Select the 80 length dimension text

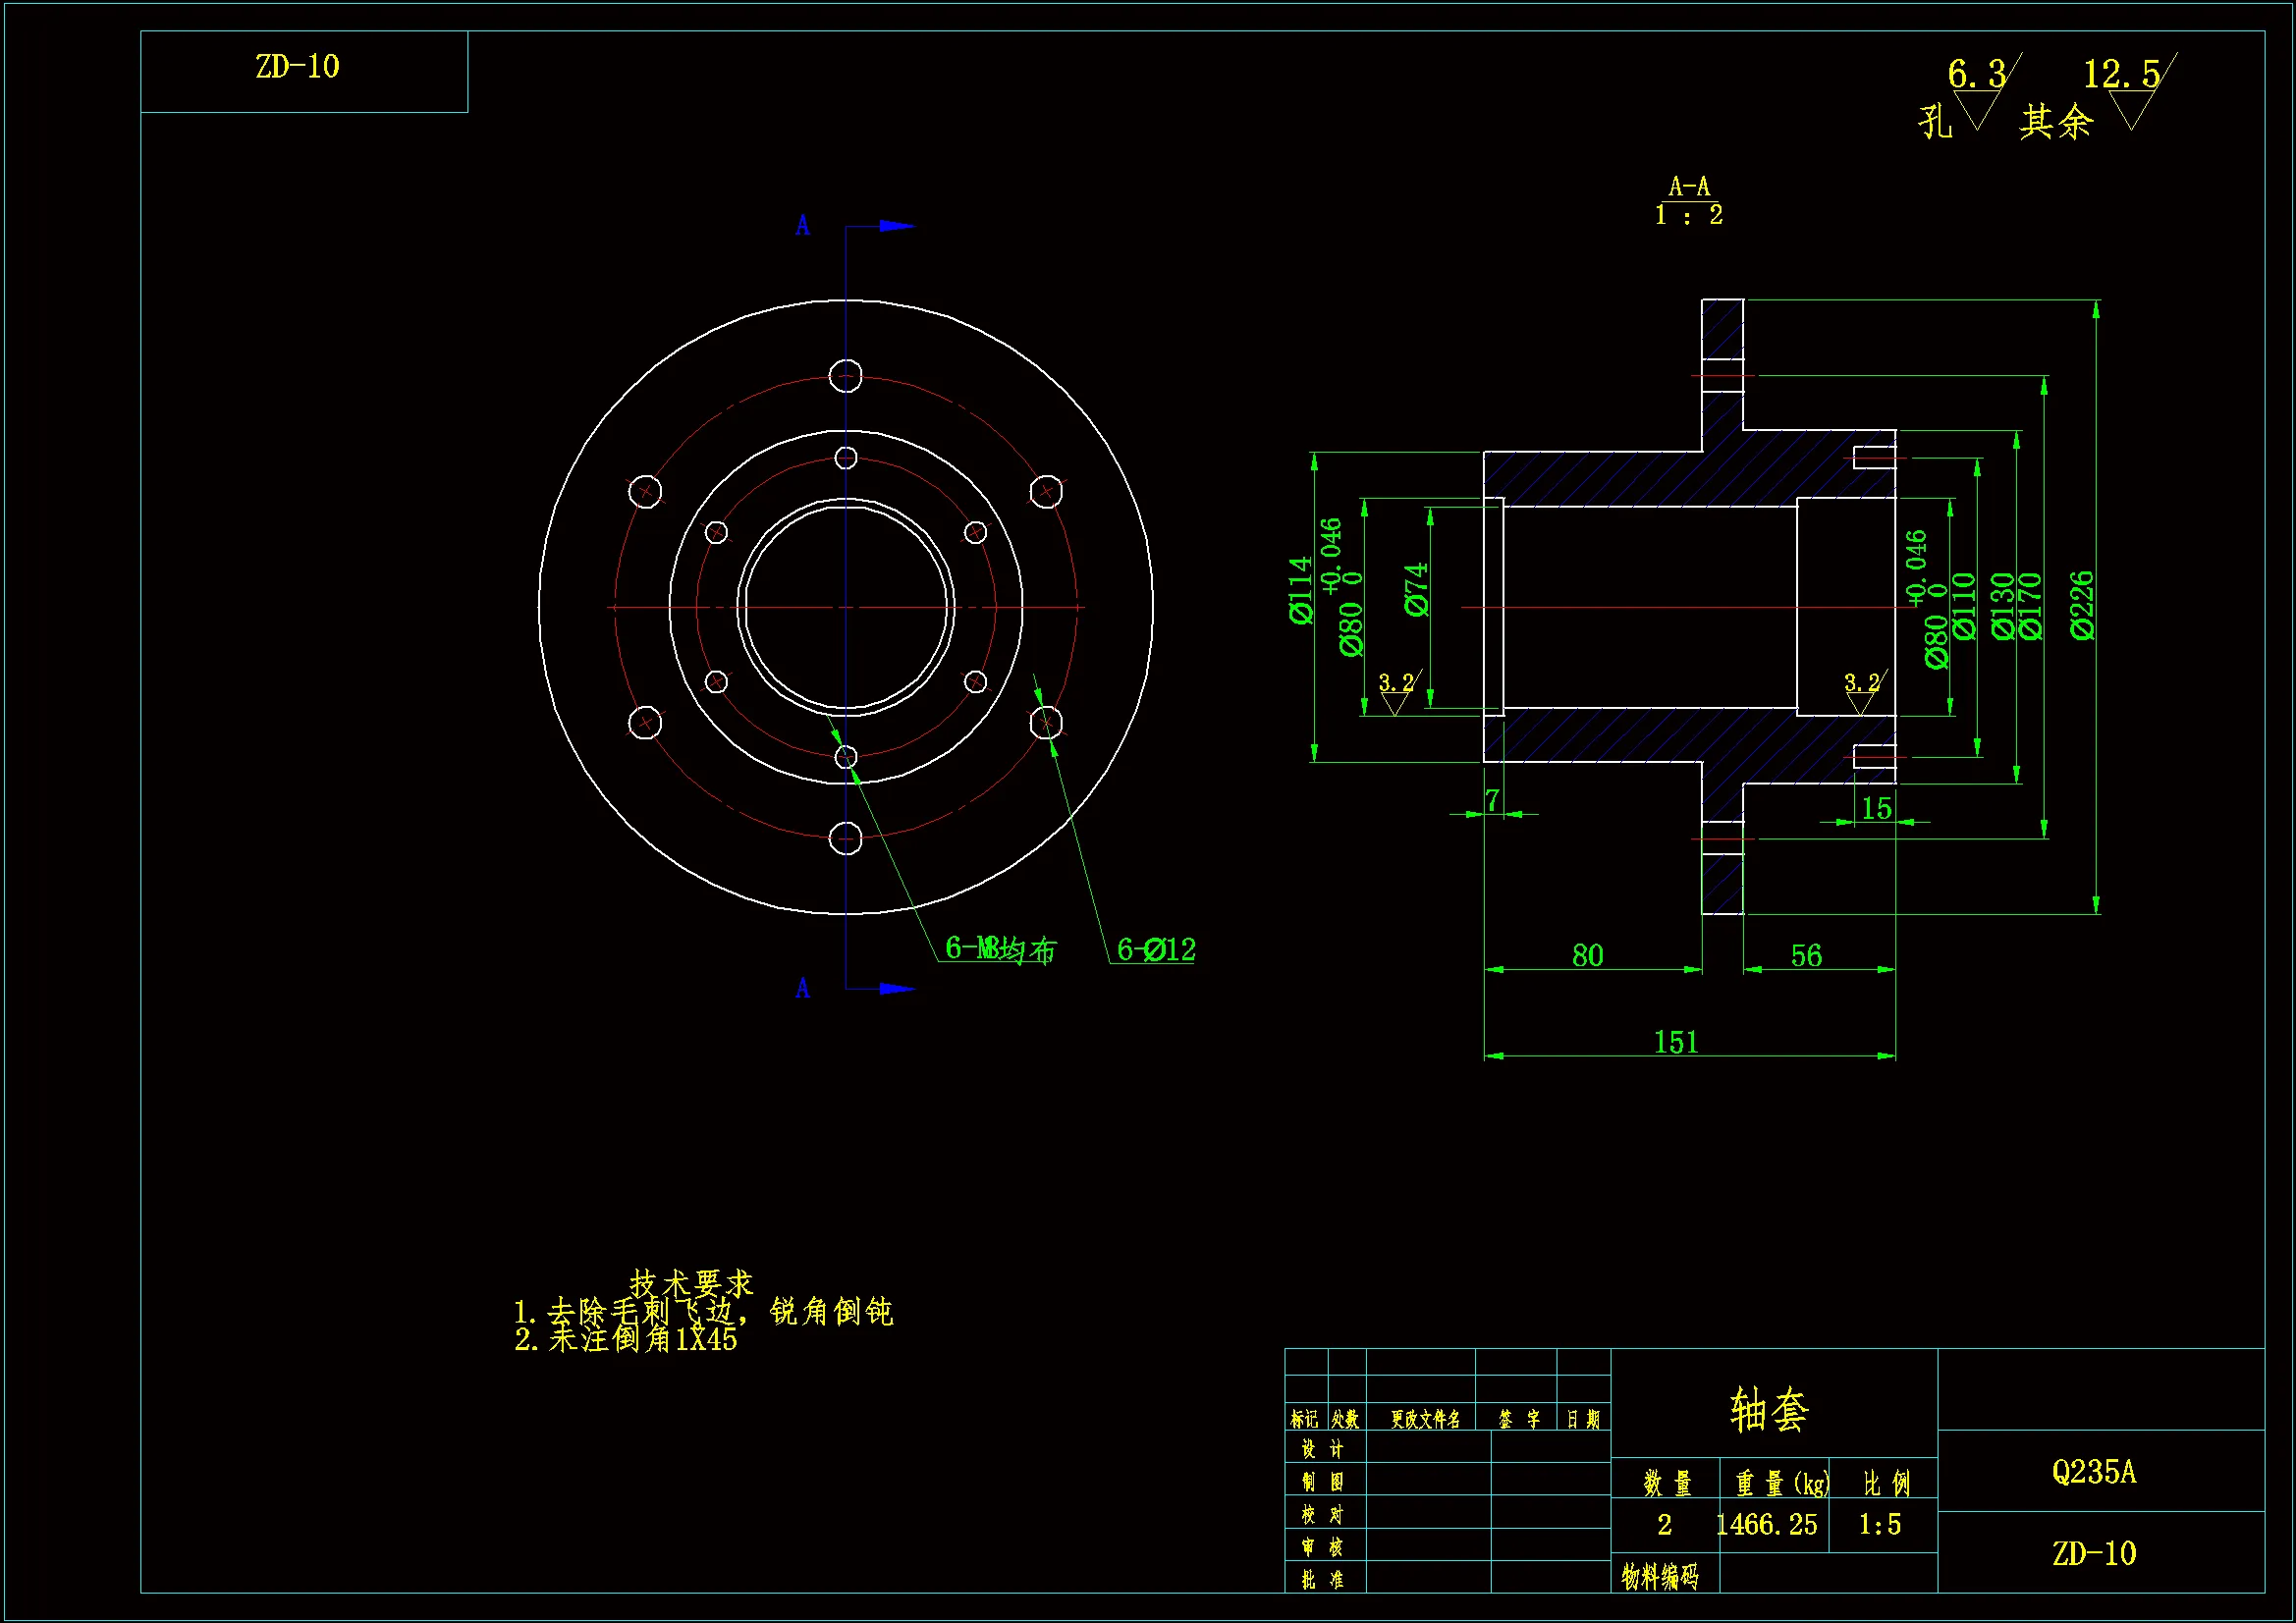coord(1588,956)
